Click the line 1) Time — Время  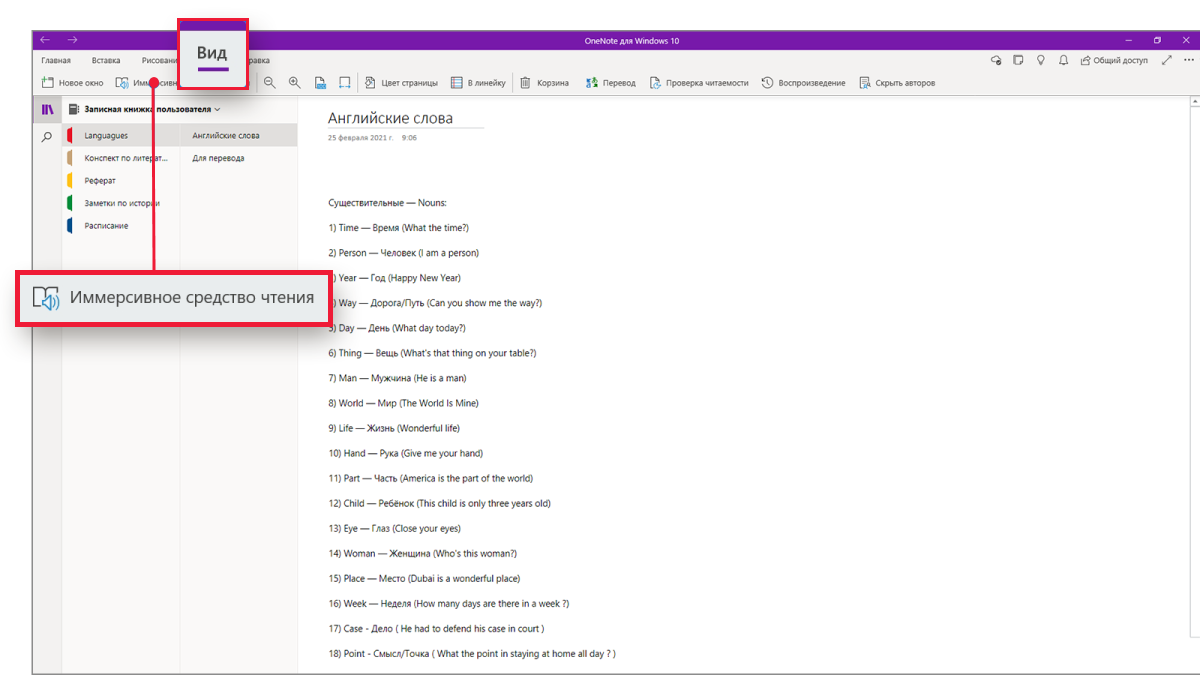(x=398, y=228)
